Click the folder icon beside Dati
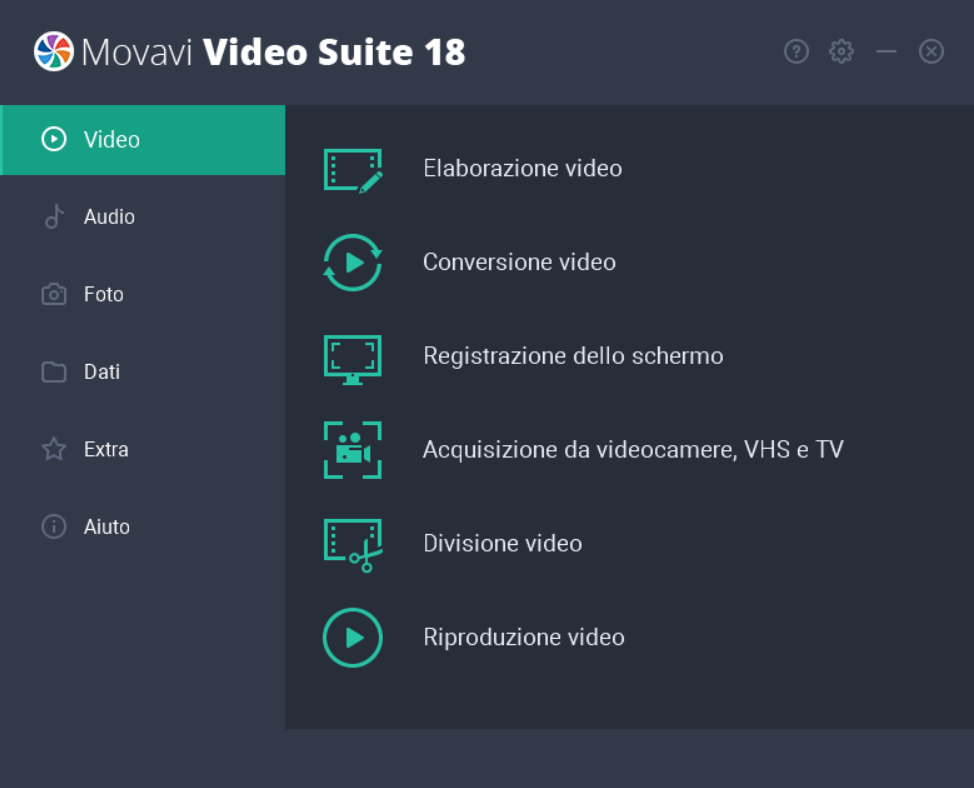Screen dimensions: 974x788 pyautogui.click(x=54, y=372)
